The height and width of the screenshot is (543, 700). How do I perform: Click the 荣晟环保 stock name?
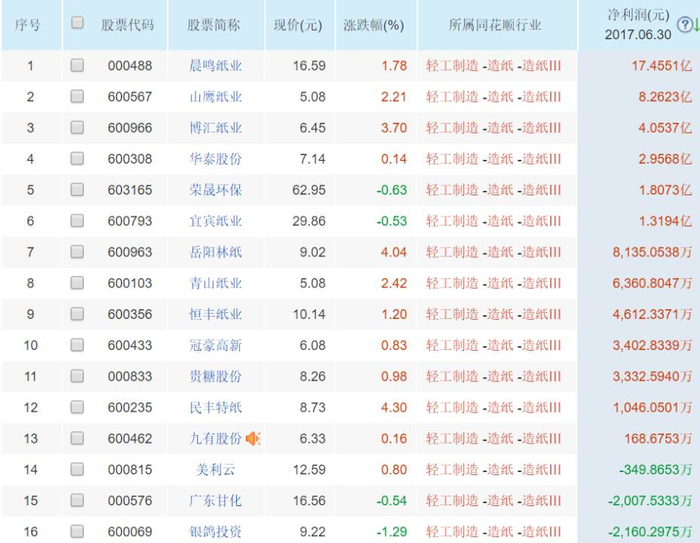point(215,190)
